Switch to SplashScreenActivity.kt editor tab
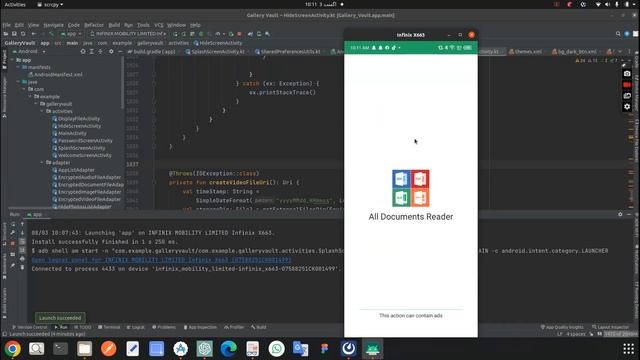This screenshot has height=360, width=640. click(x=215, y=52)
